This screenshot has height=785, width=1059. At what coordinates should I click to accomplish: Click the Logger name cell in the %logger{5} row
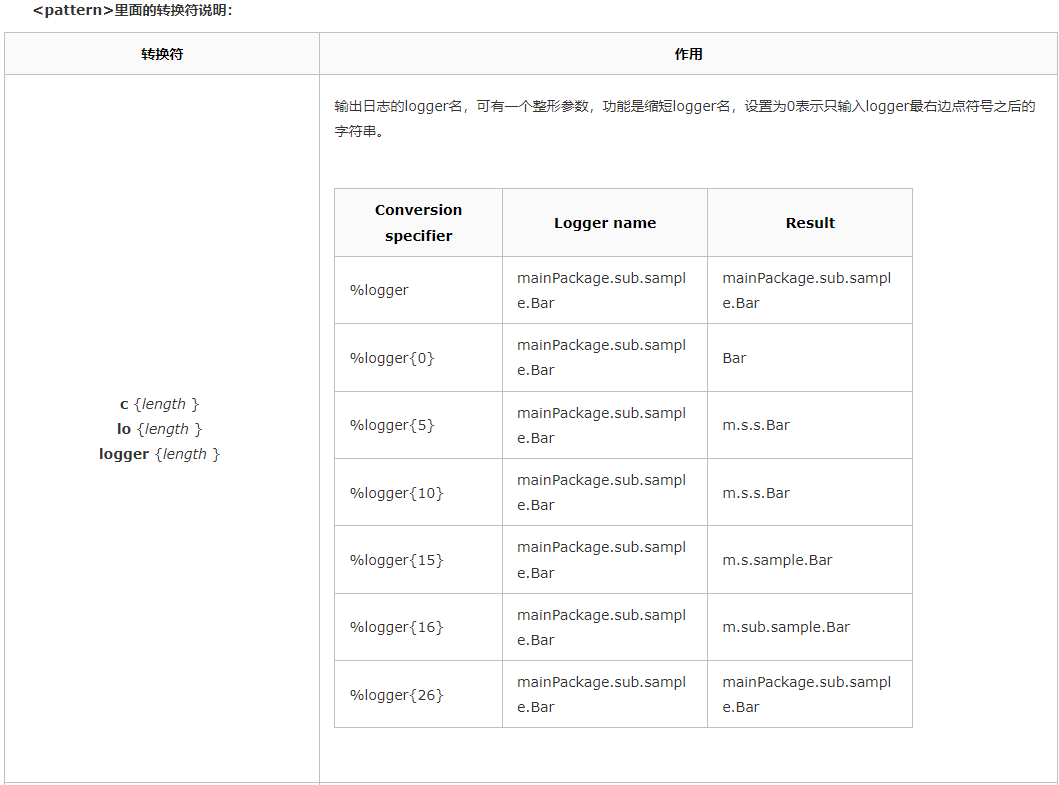[x=604, y=425]
